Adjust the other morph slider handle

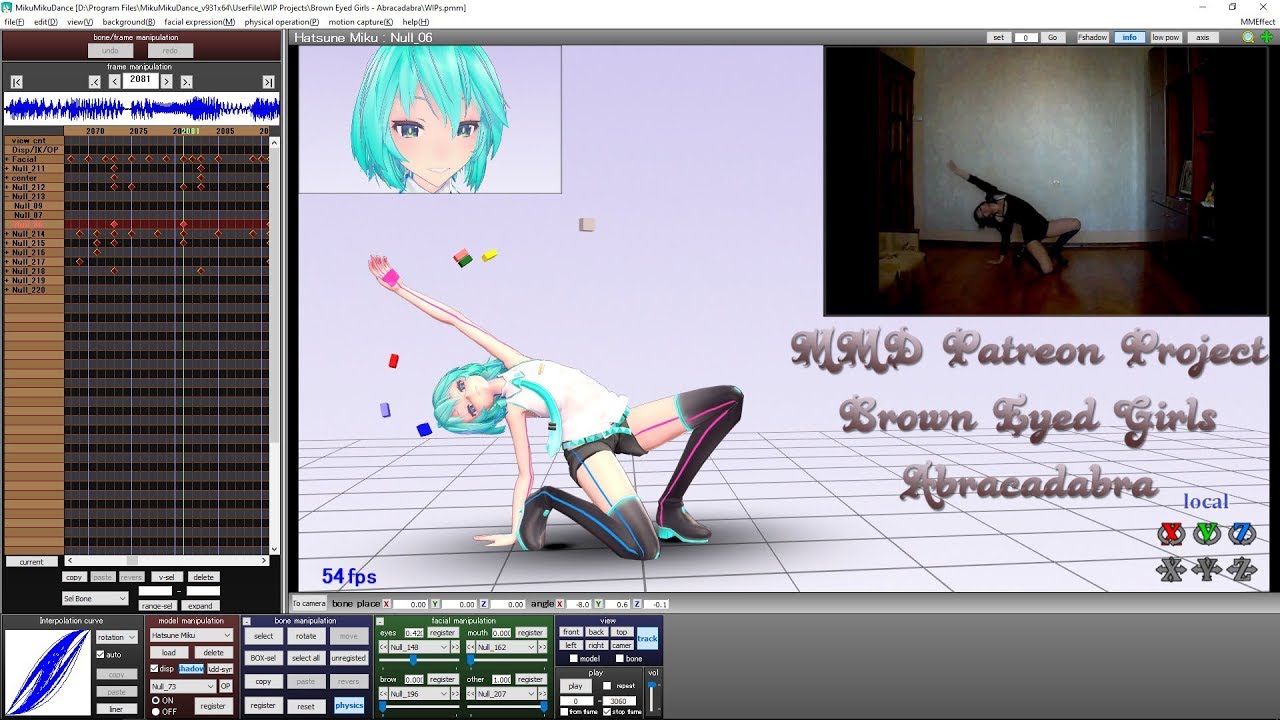[543, 706]
